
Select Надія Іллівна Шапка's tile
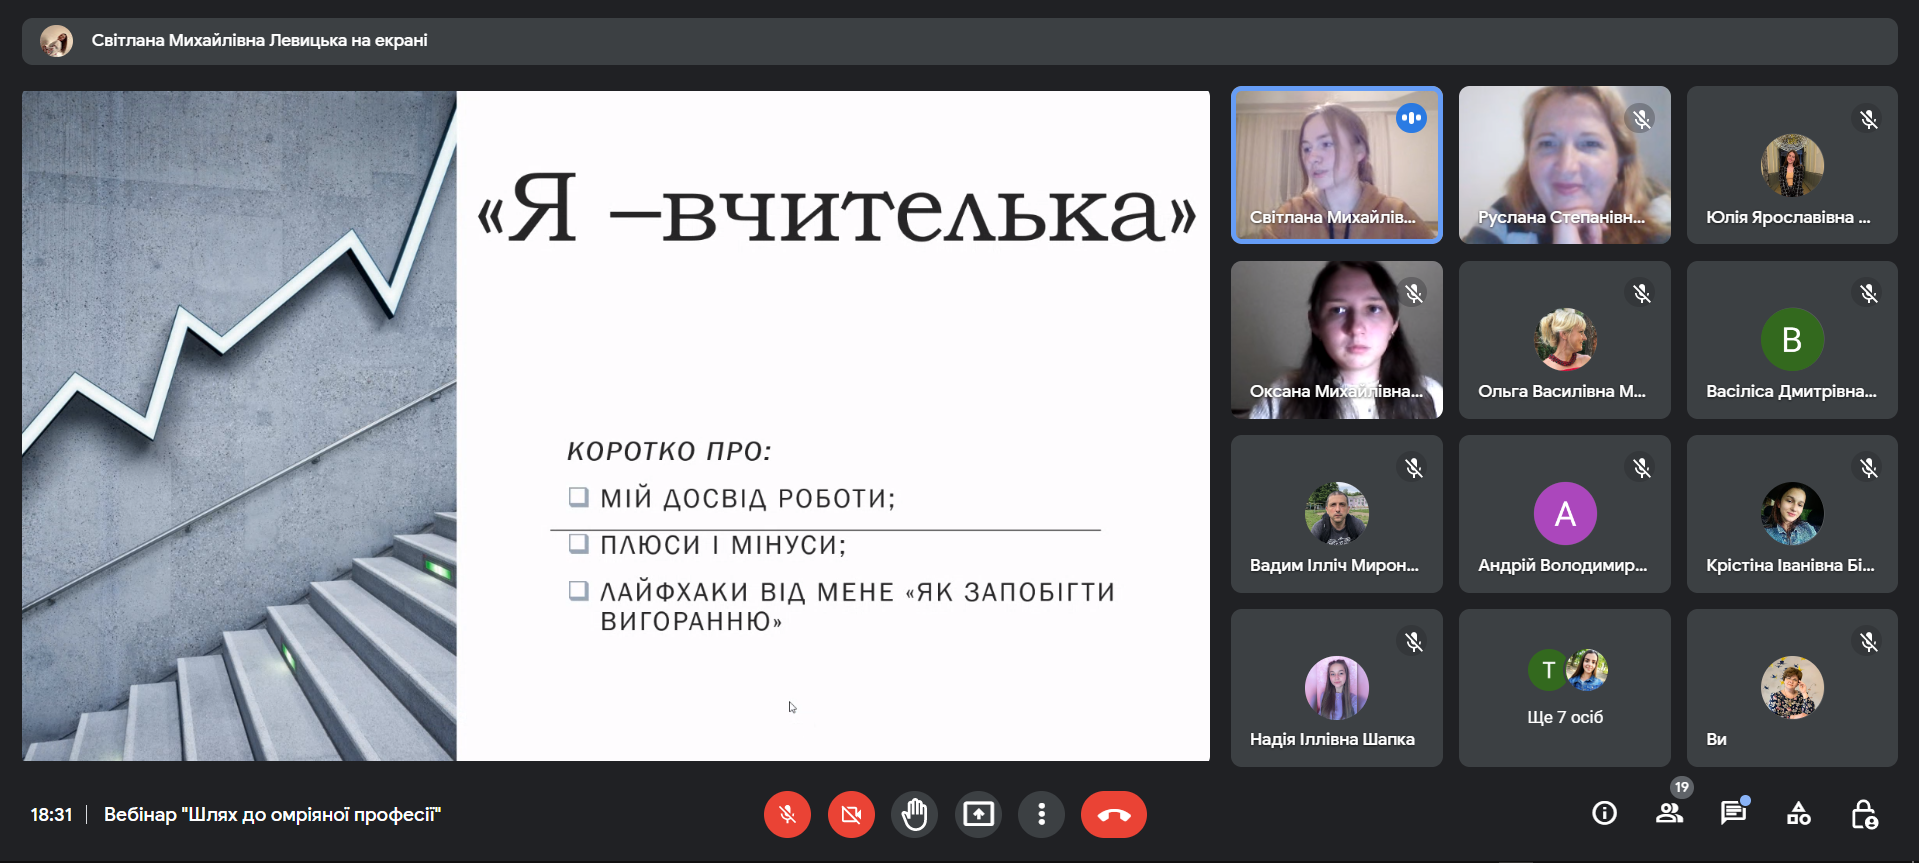click(x=1336, y=688)
